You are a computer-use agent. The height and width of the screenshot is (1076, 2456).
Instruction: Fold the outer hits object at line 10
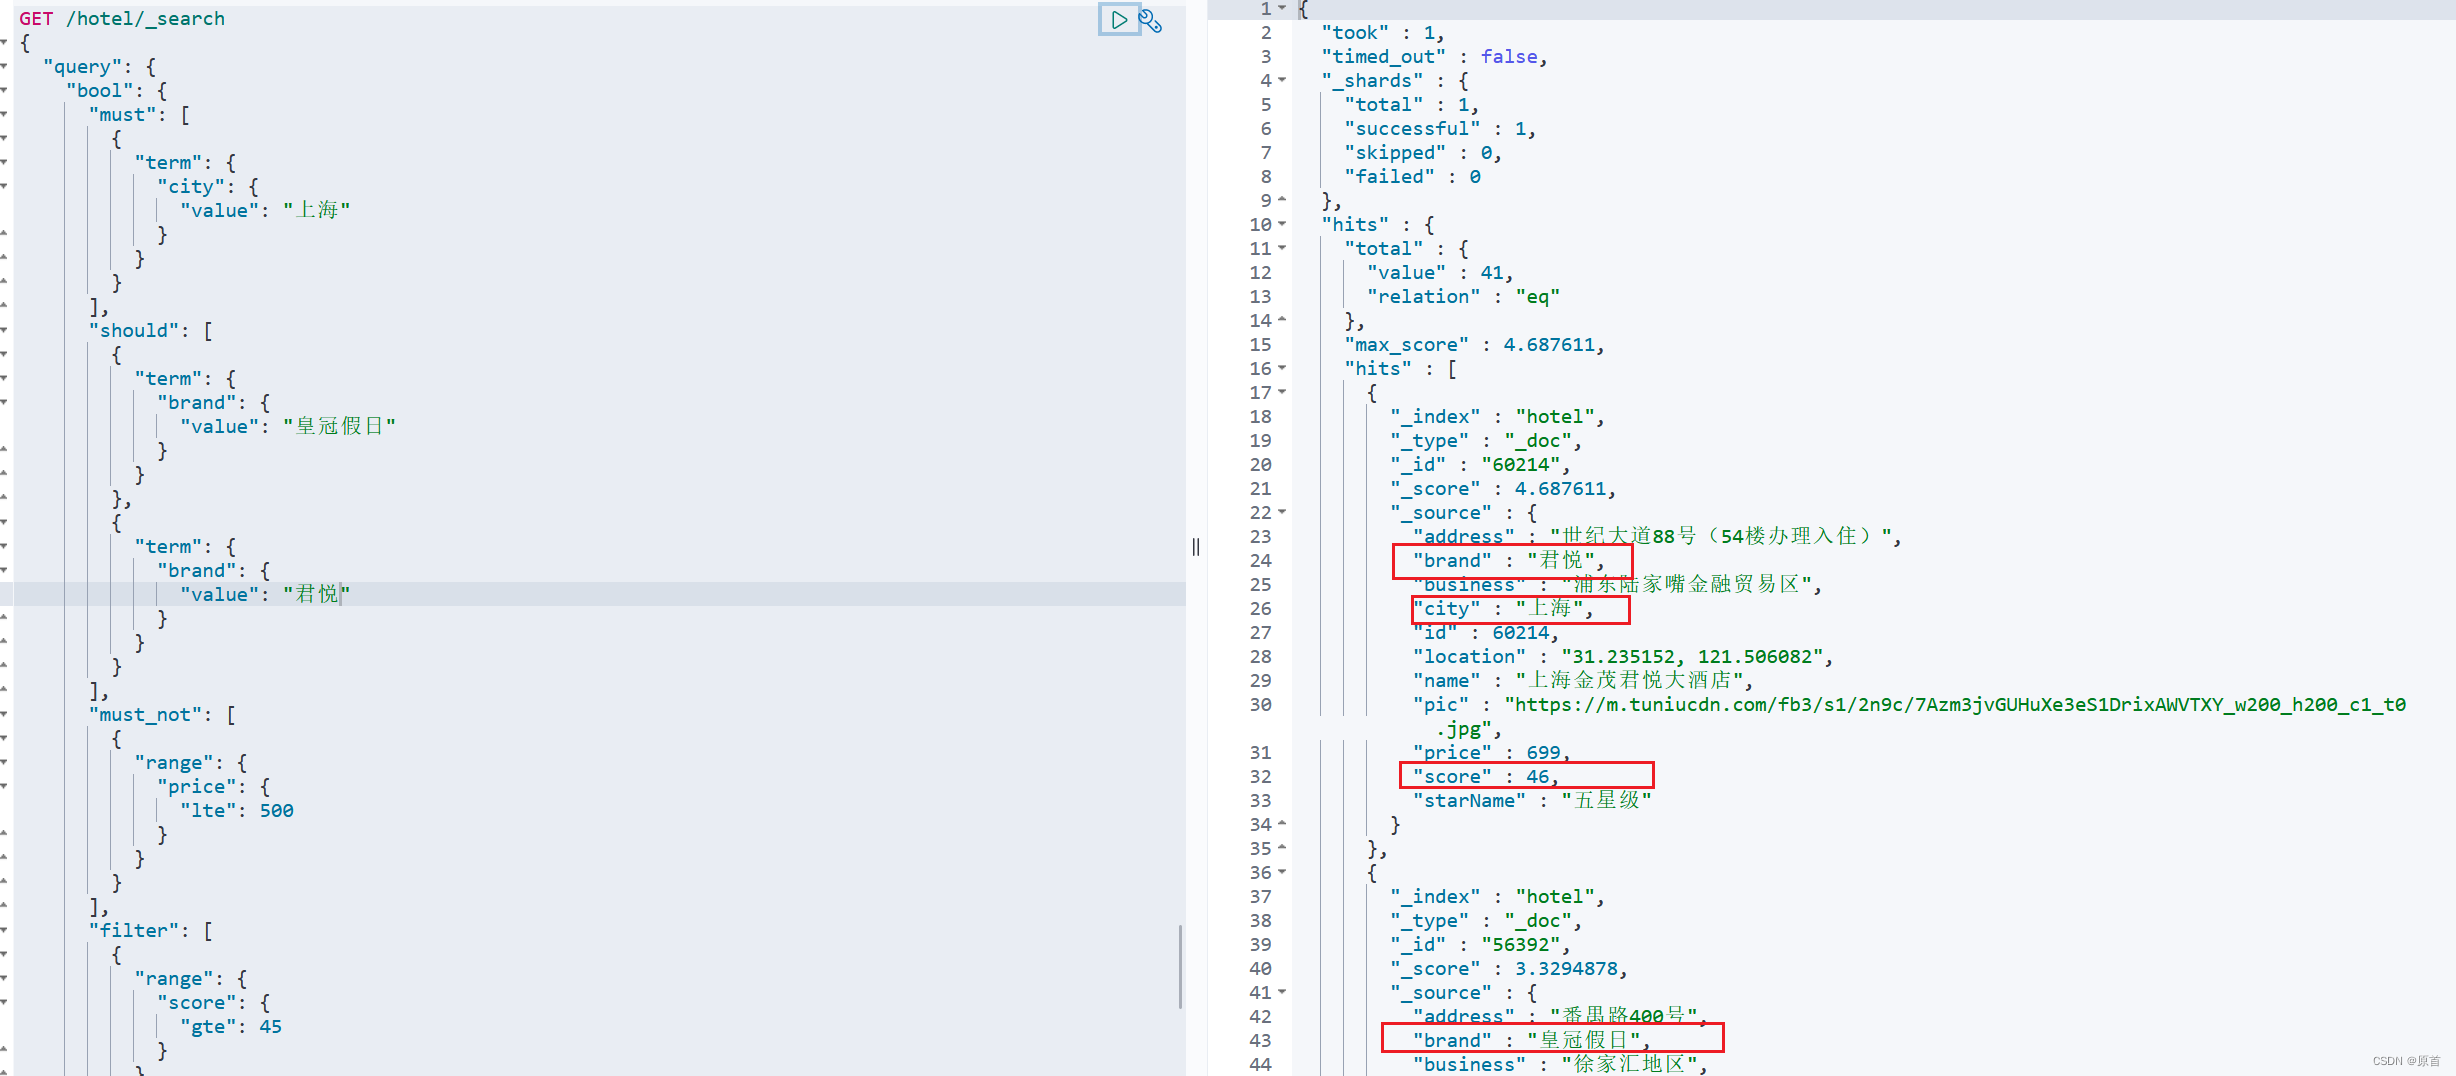click(1283, 224)
